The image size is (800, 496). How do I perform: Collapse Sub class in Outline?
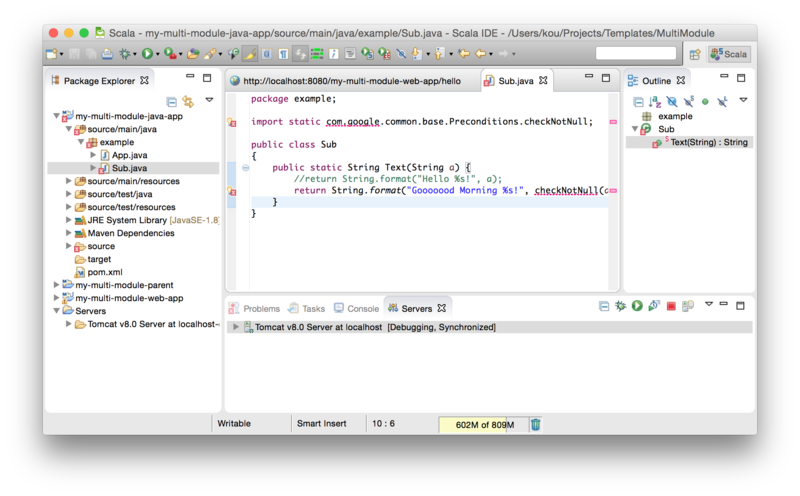coord(635,129)
